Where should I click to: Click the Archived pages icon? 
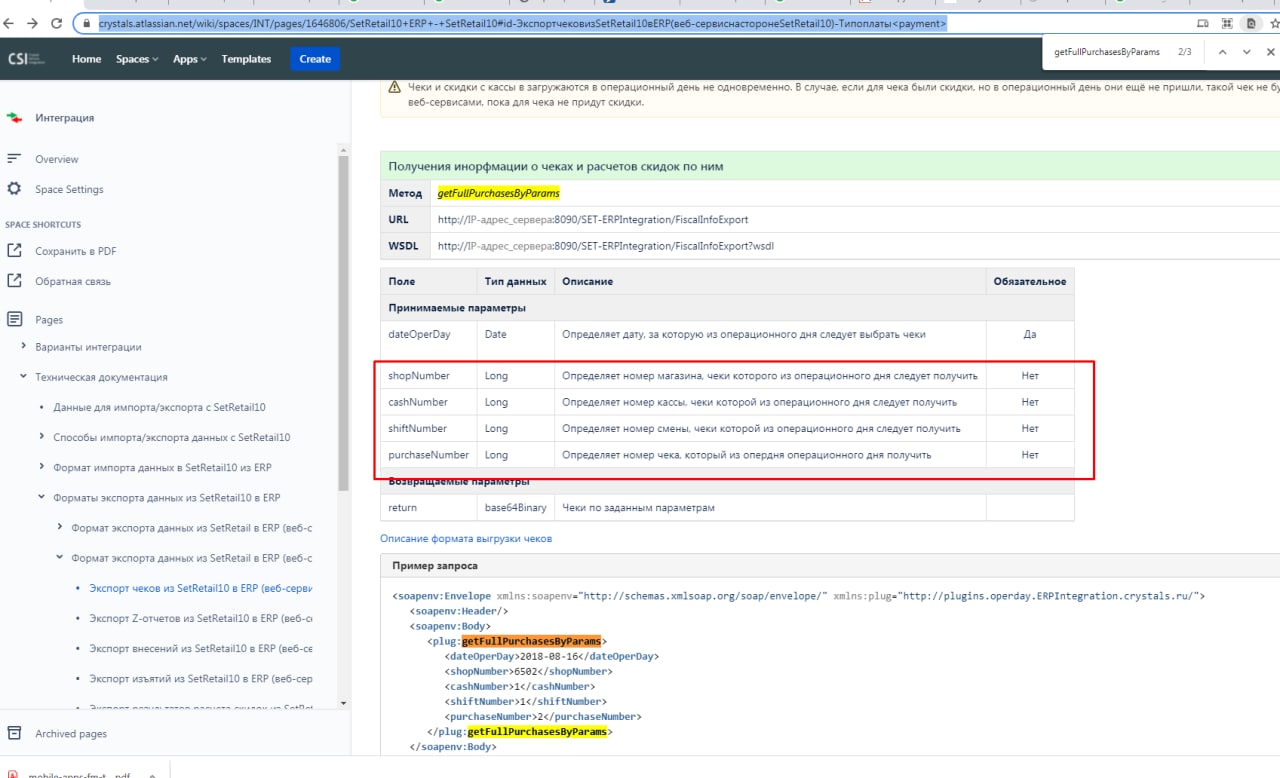[x=14, y=733]
